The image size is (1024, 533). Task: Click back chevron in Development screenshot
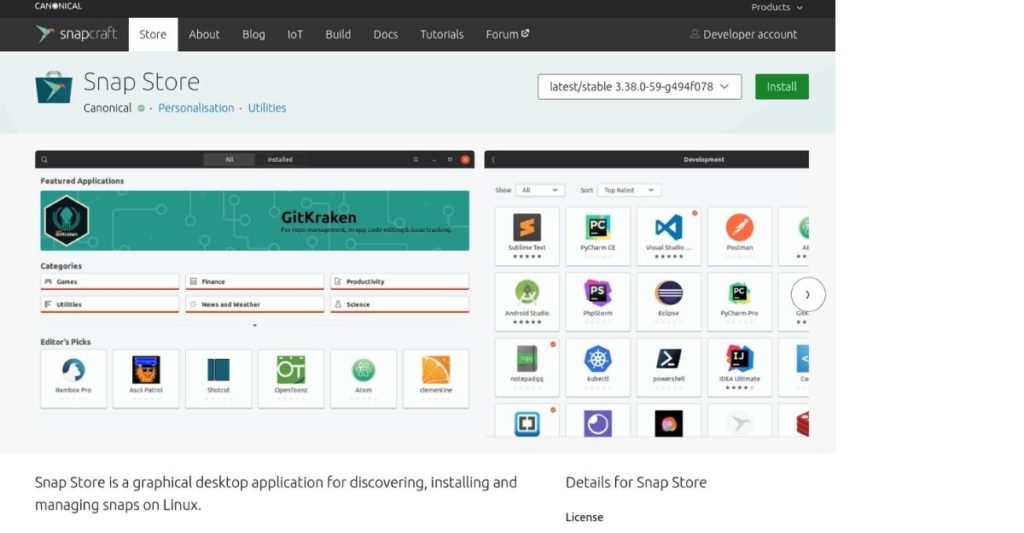pos(493,159)
